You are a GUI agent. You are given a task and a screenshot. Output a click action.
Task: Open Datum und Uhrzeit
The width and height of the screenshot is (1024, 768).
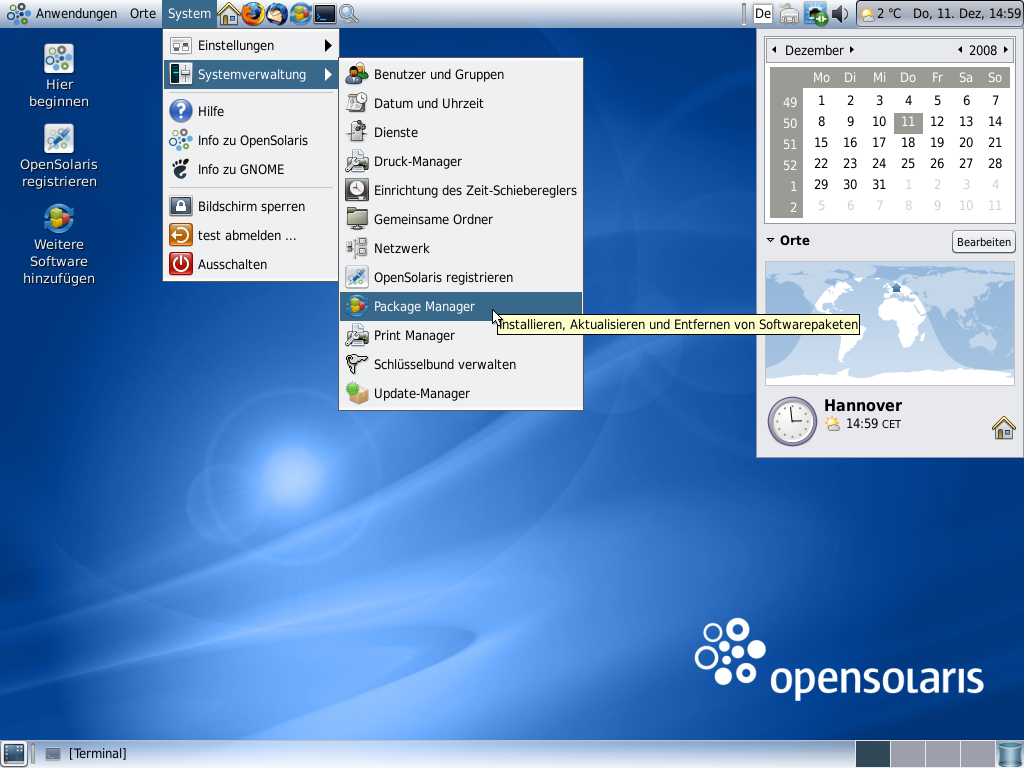460,103
